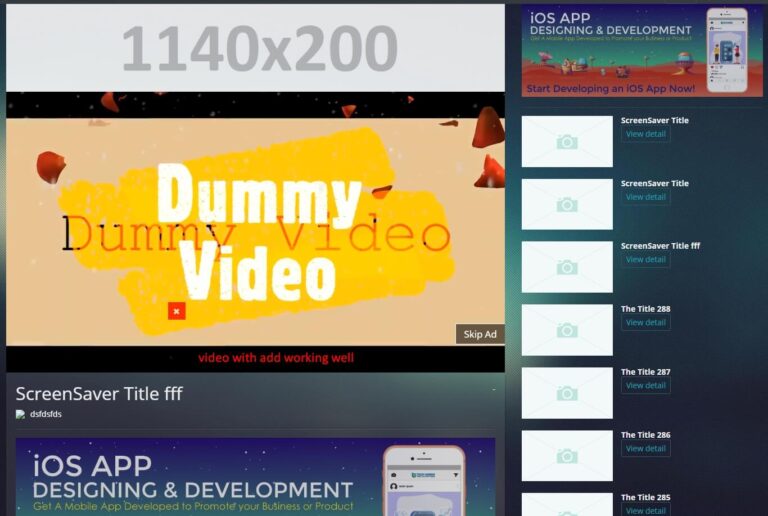This screenshot has width=768, height=516.
Task: Open the title text The Title 285
Action: 645,497
